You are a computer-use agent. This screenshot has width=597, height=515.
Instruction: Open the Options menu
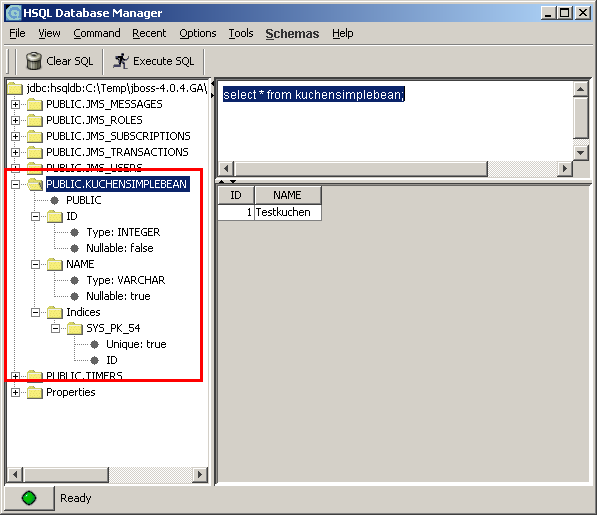point(198,33)
